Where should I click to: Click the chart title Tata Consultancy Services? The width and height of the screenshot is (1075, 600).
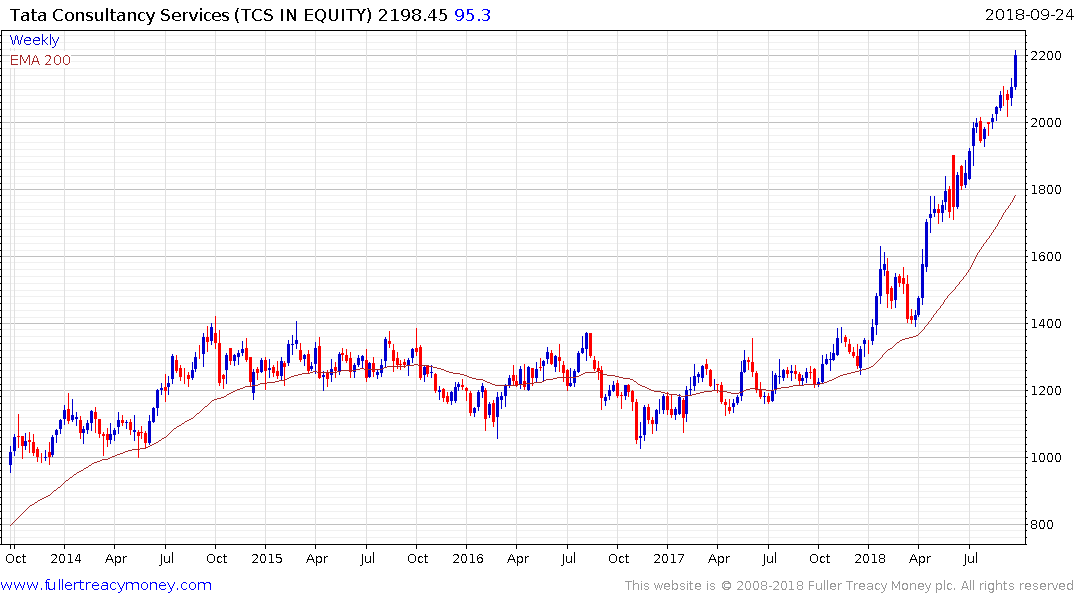[x=119, y=15]
